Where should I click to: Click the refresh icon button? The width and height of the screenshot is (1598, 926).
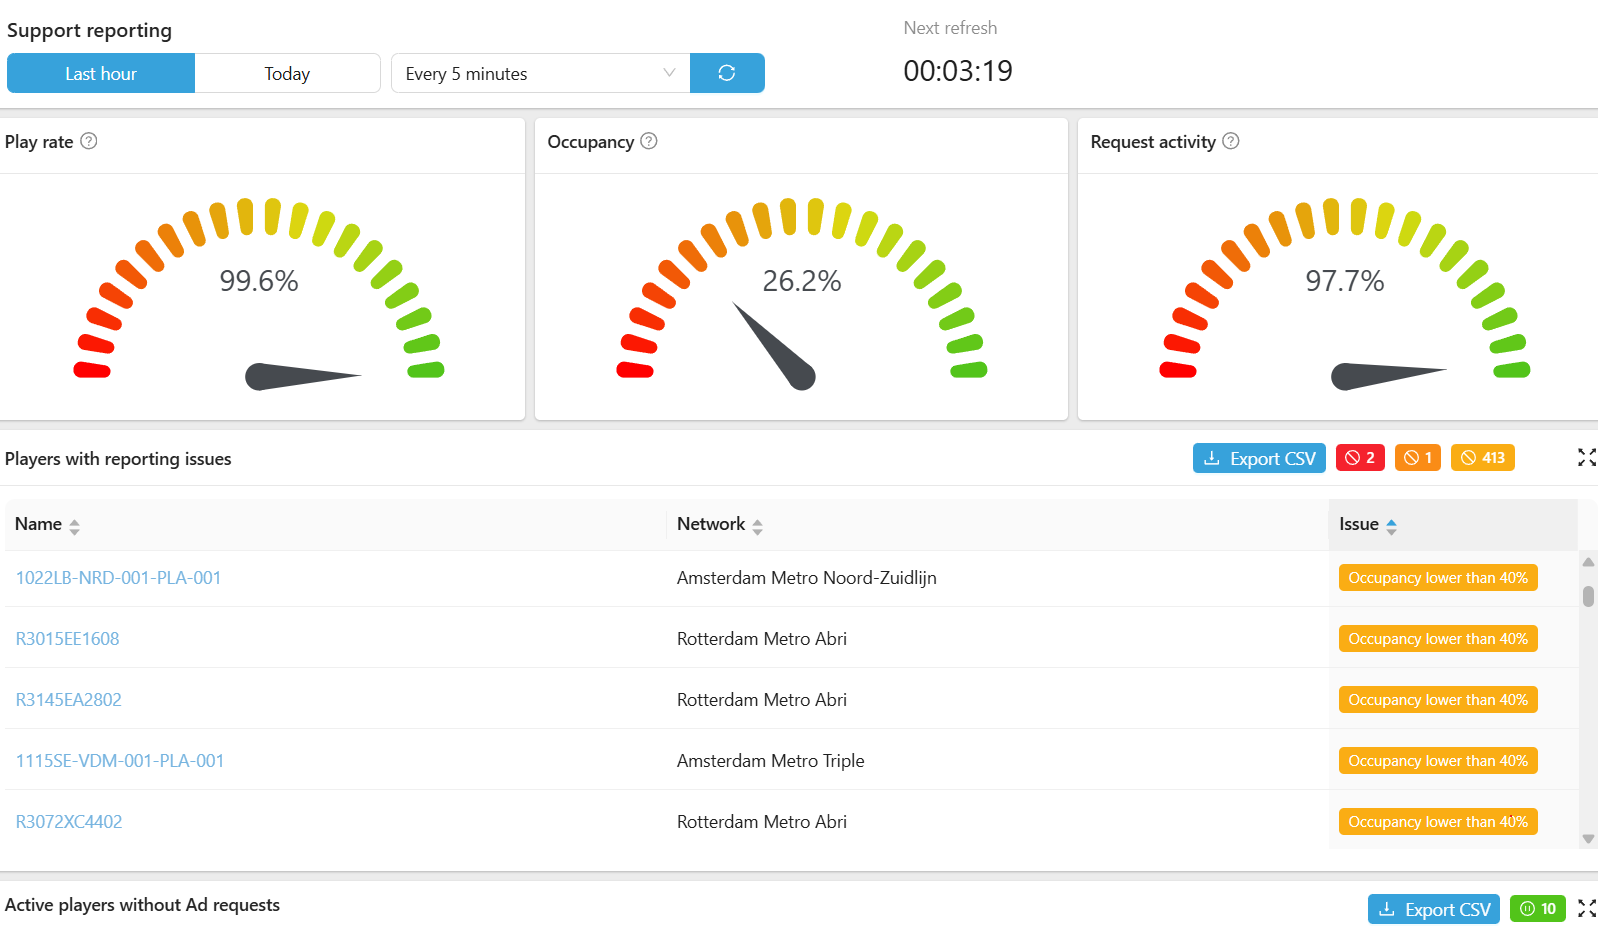click(x=727, y=73)
